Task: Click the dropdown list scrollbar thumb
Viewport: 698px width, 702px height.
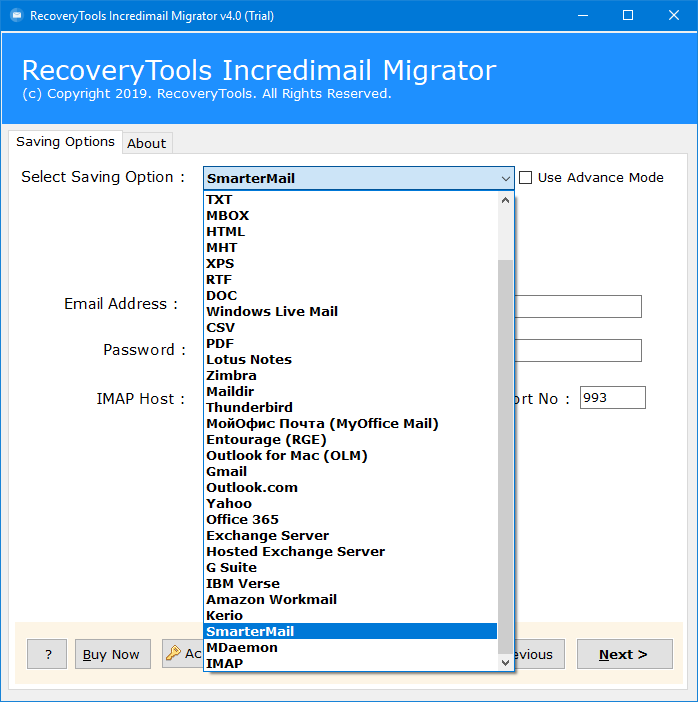Action: click(x=505, y=457)
